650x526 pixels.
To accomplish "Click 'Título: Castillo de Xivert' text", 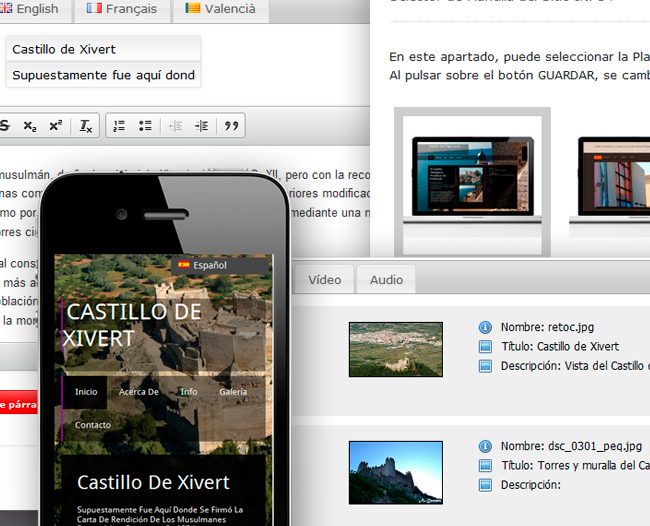I will [560, 347].
